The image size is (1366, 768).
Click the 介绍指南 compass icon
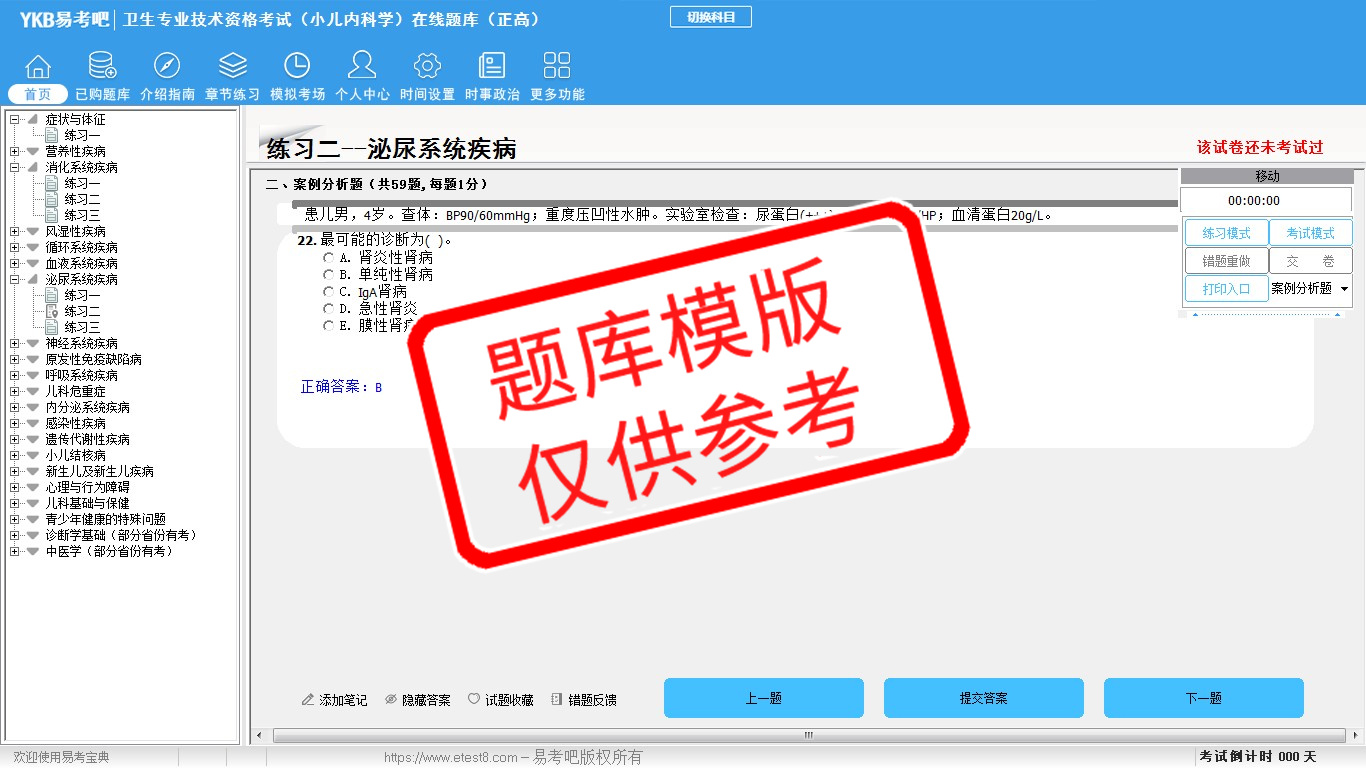167,67
